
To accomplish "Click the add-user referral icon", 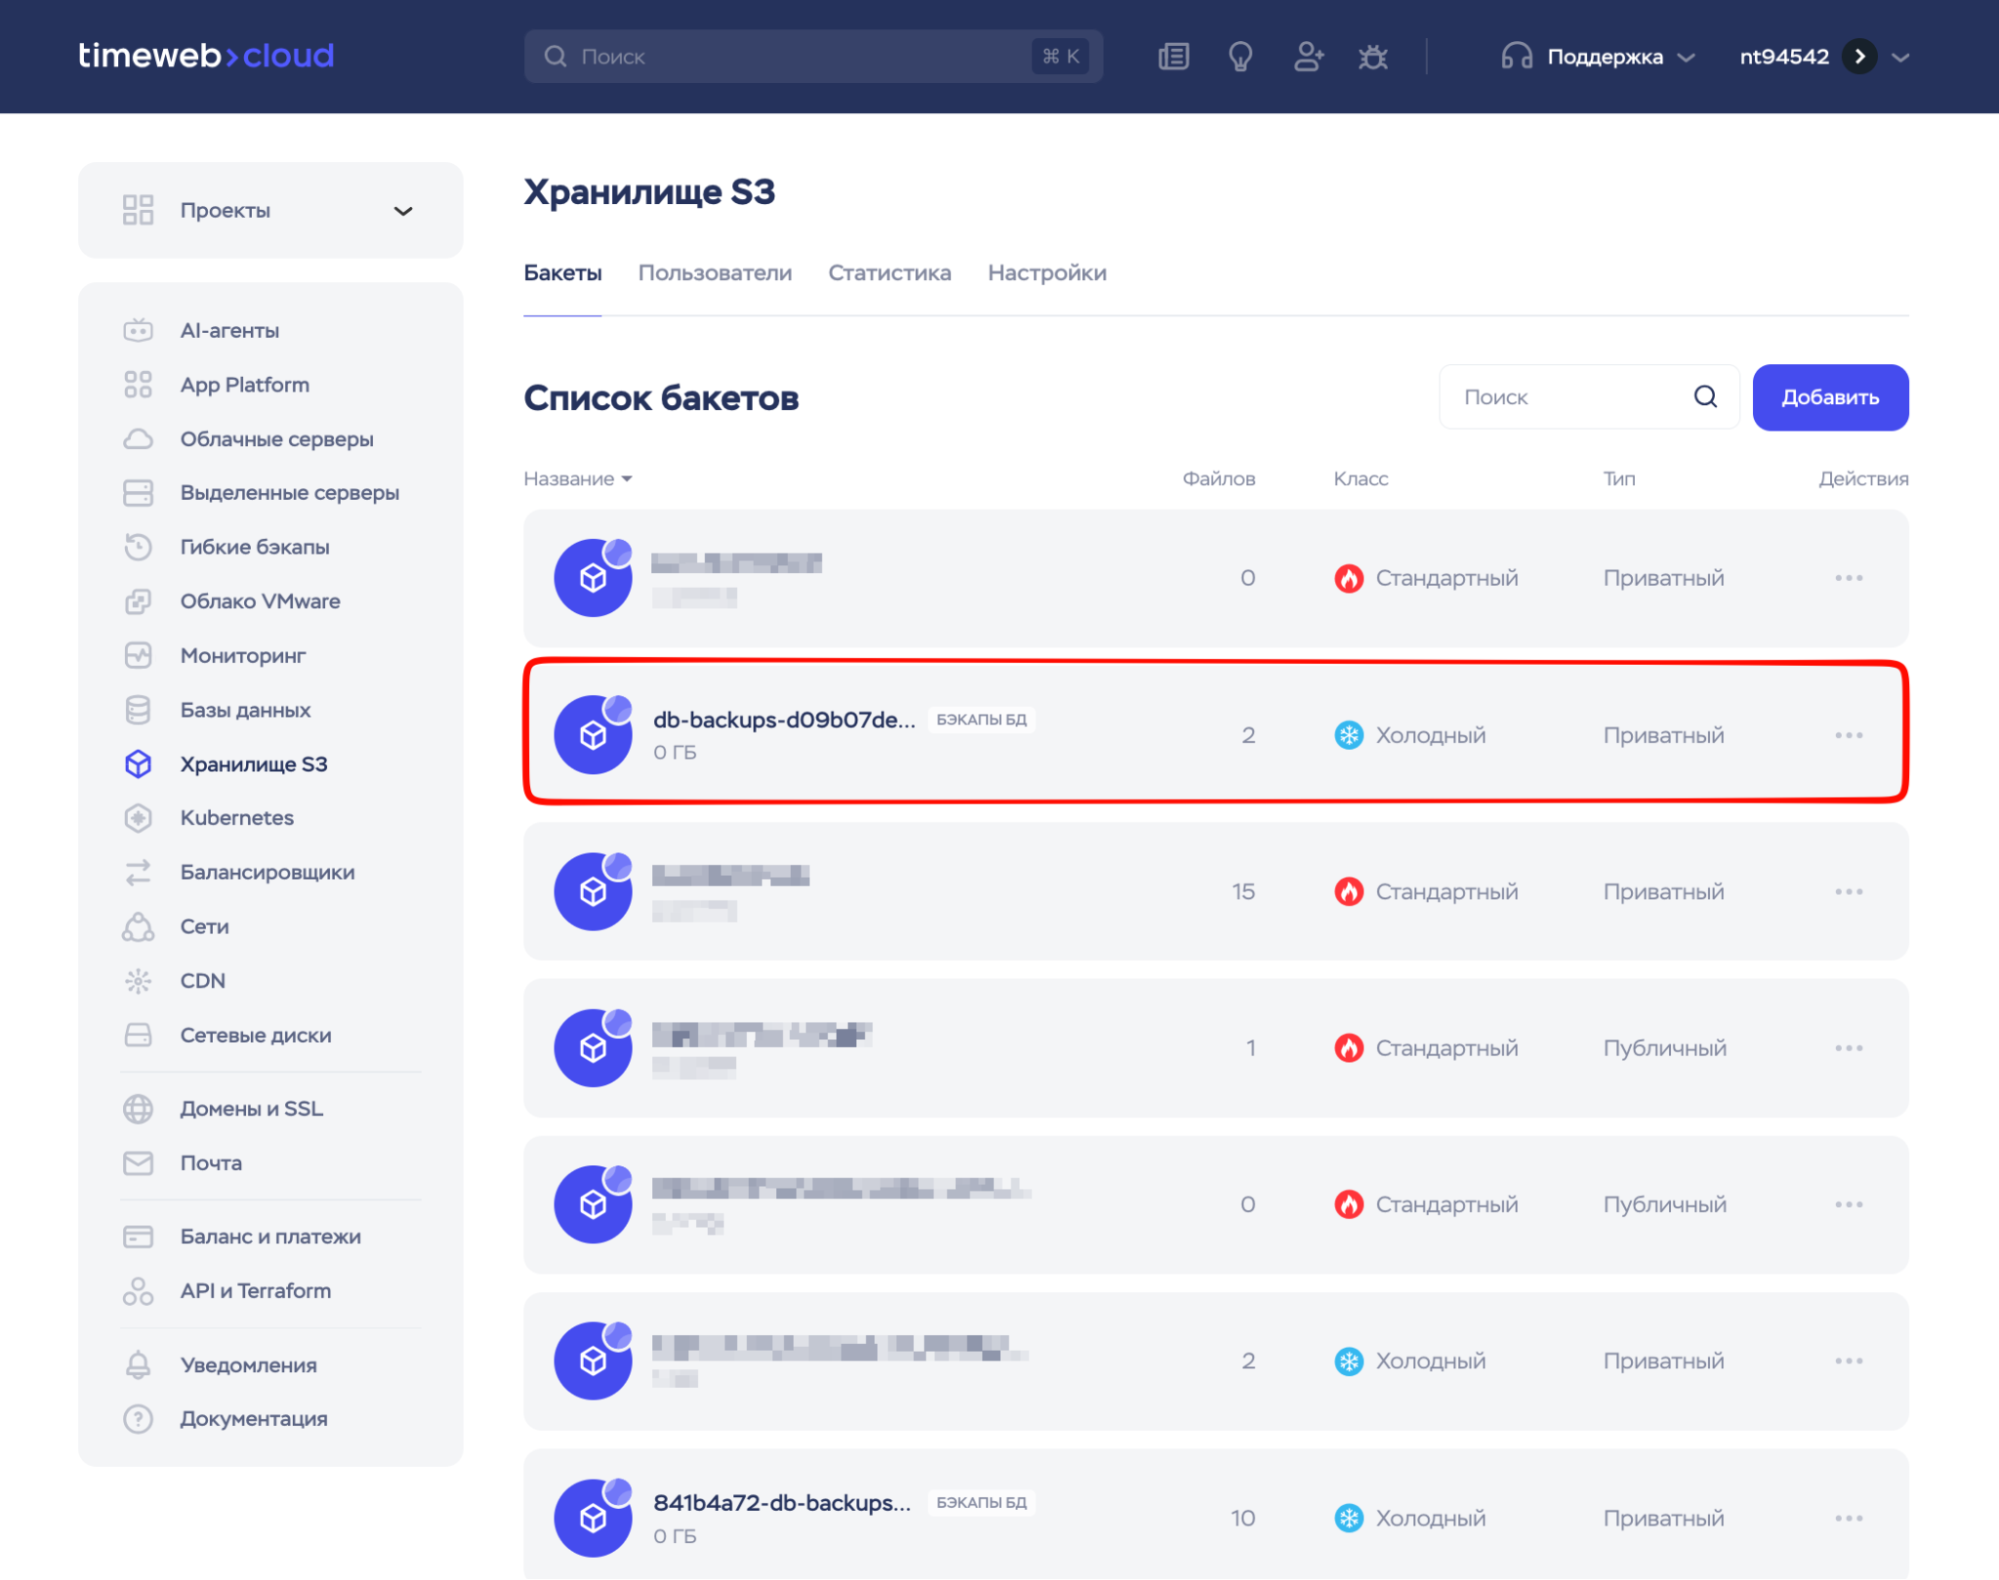I will pos(1307,57).
